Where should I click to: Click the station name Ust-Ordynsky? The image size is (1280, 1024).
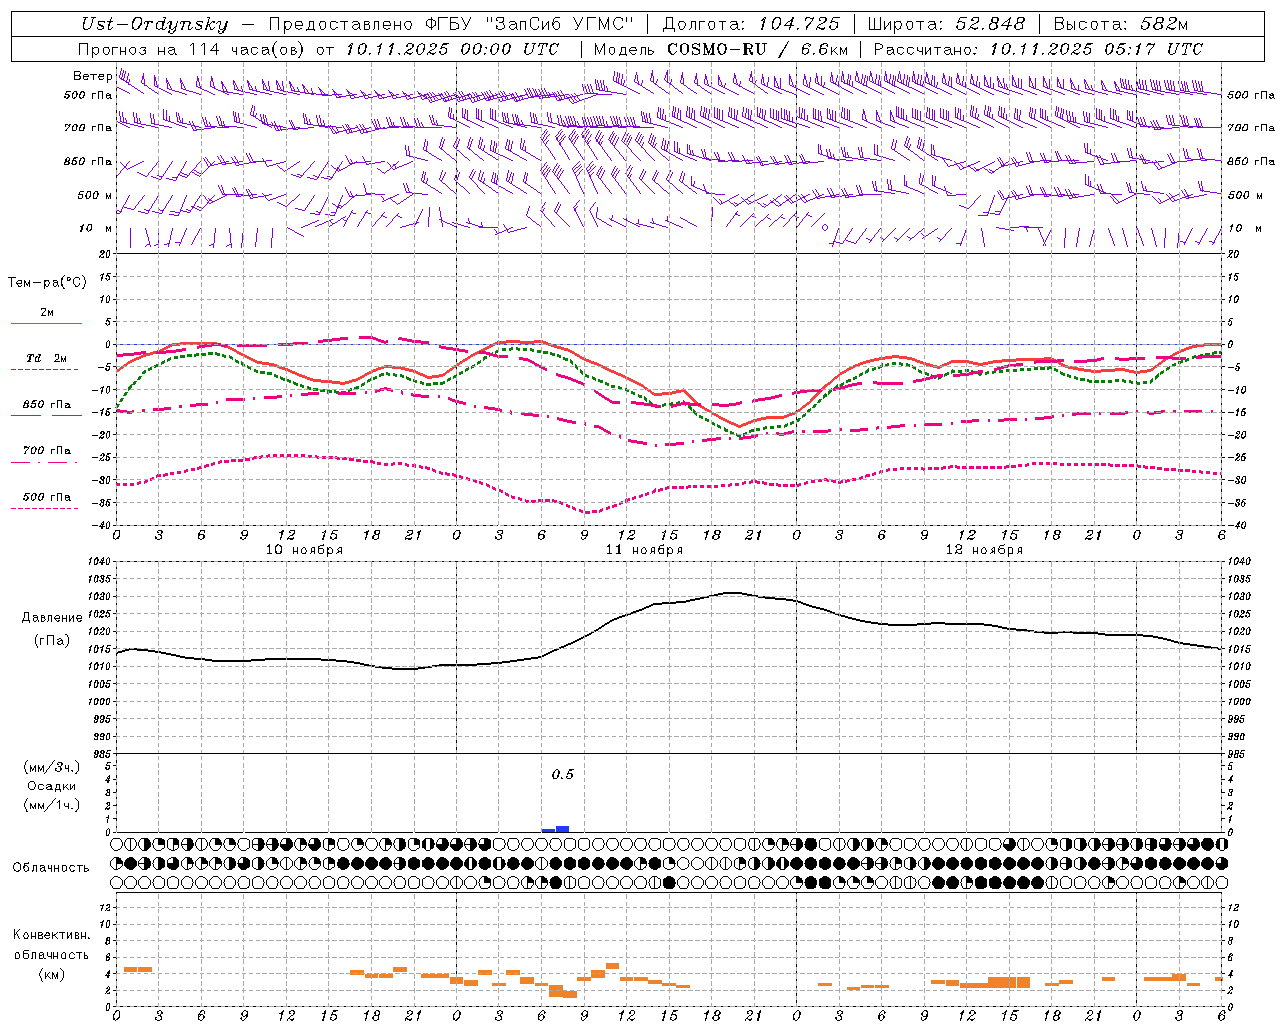[155, 24]
